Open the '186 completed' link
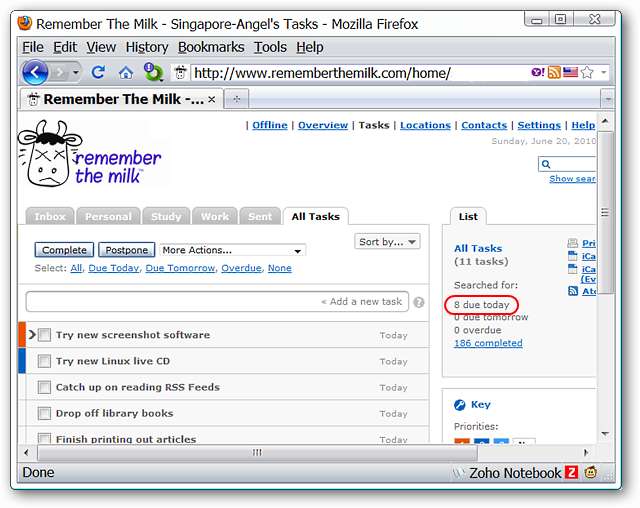Image resolution: width=640 pixels, height=508 pixels. [488, 343]
